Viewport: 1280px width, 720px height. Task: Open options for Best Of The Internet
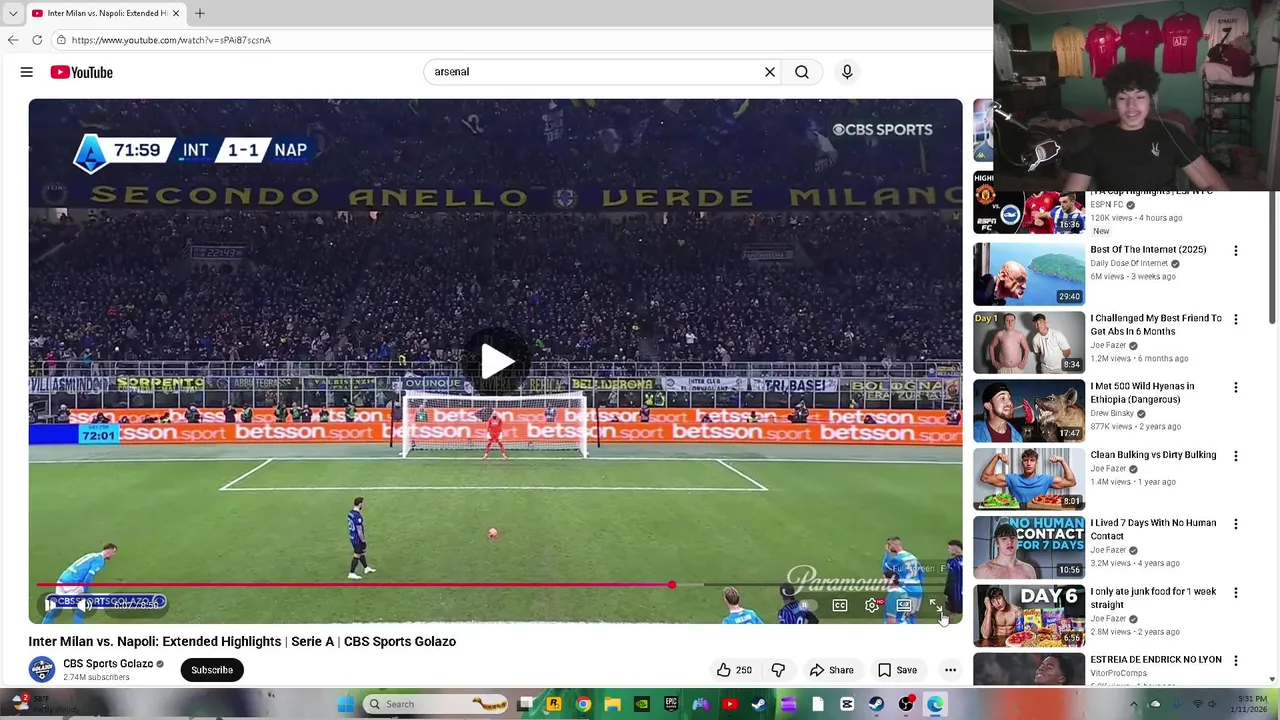(1235, 251)
